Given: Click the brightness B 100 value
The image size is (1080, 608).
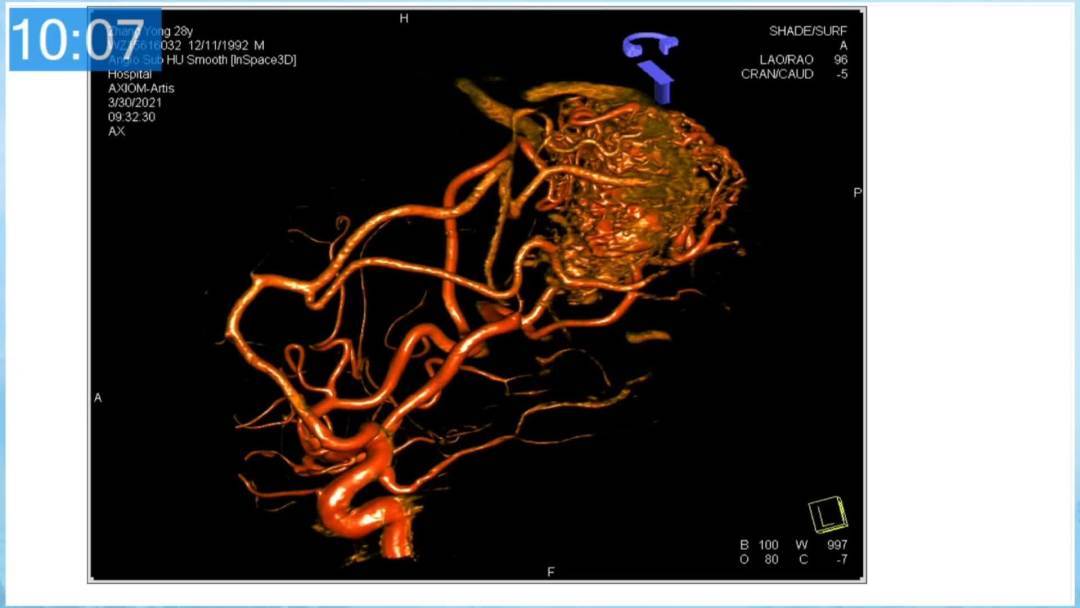Looking at the screenshot, I should [768, 545].
